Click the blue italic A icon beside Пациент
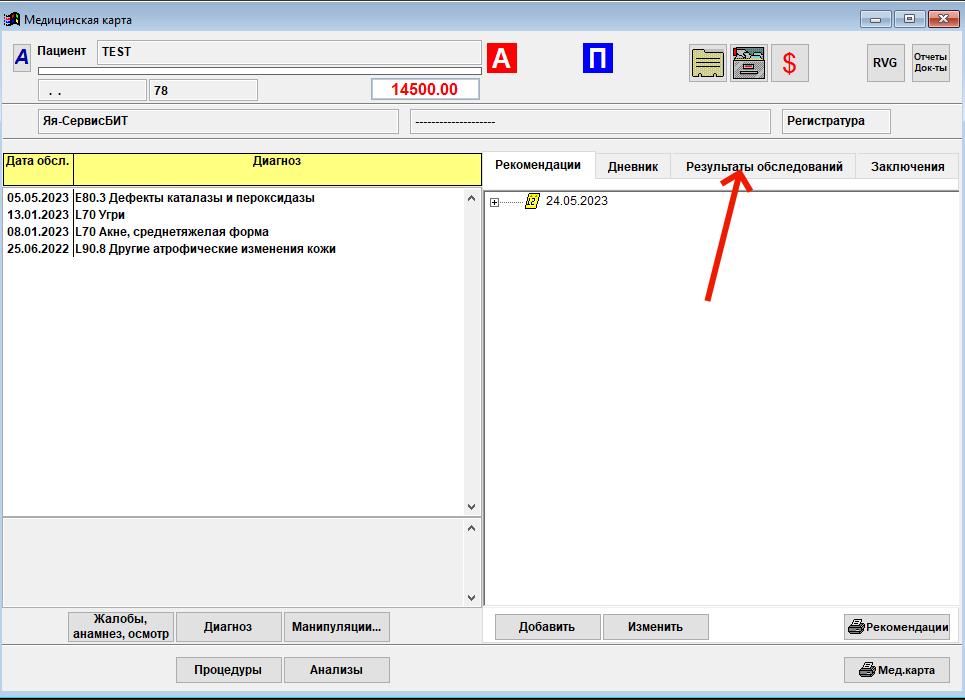This screenshot has width=965, height=700. pos(21,58)
